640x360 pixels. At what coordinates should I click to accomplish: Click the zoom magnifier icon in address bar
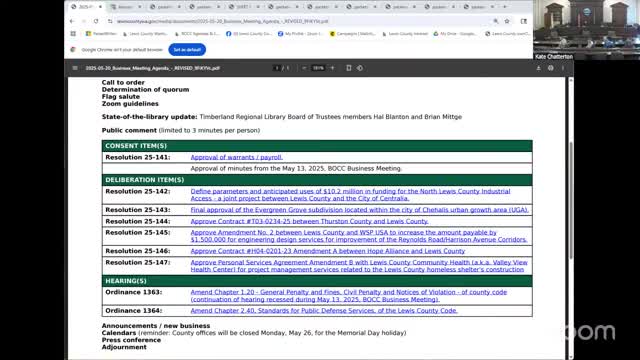tap(496, 21)
